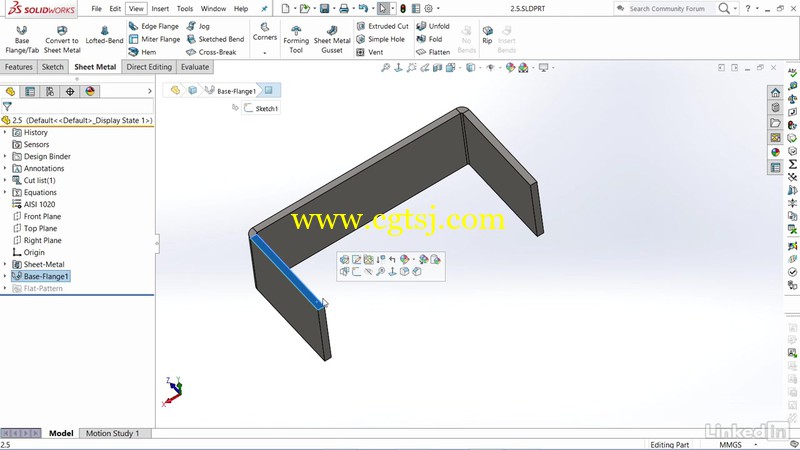Flatten the sheet metal part
800x450 pixels.
point(433,52)
